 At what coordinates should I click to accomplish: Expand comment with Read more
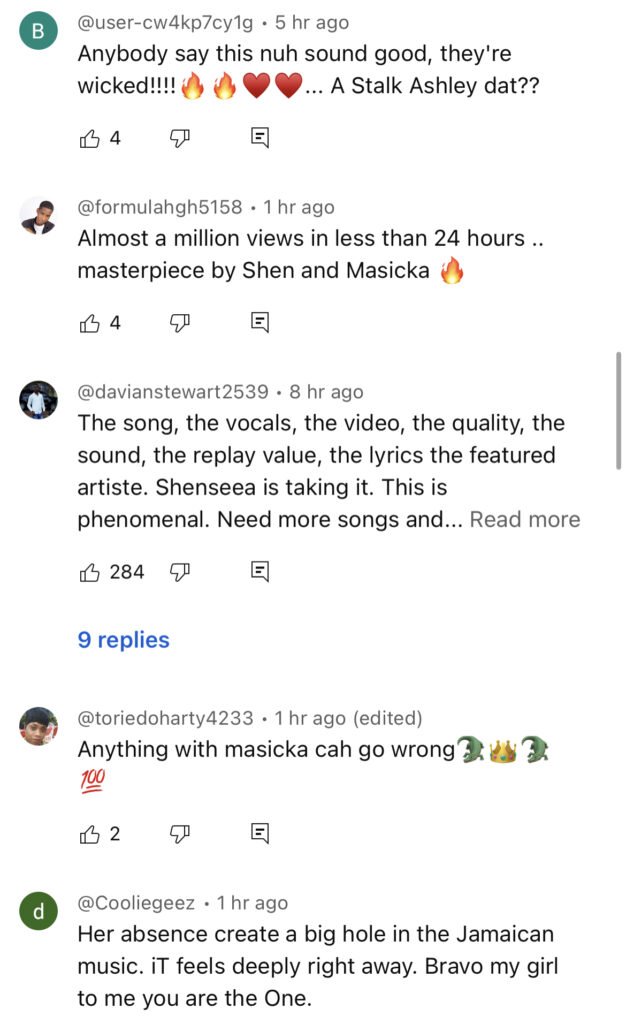tap(524, 520)
